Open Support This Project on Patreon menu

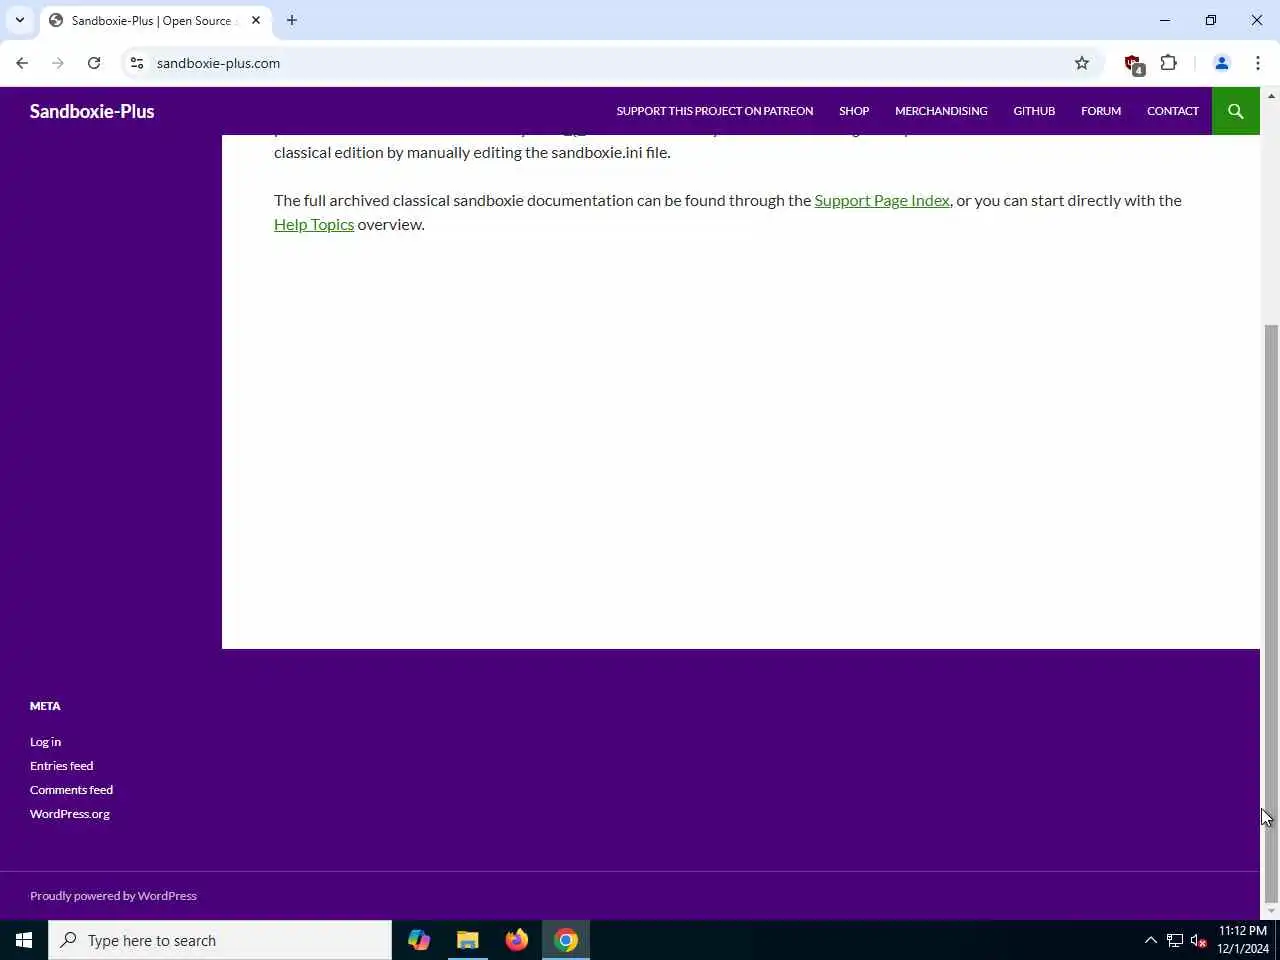715,111
